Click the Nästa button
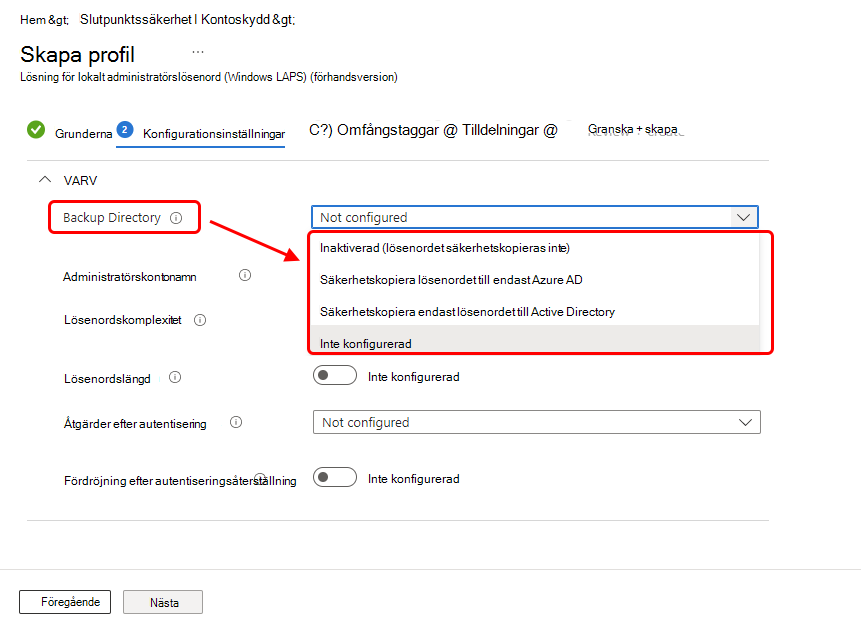Image resolution: width=861 pixels, height=634 pixels. pos(163,602)
